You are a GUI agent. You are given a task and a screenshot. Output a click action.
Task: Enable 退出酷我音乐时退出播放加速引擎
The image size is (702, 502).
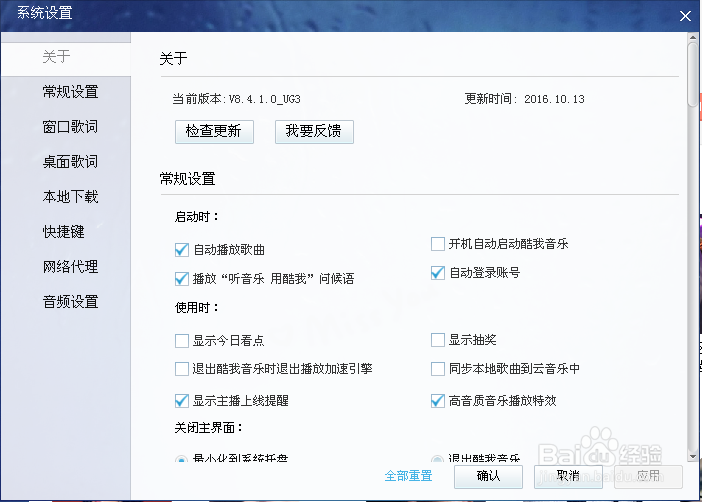181,369
